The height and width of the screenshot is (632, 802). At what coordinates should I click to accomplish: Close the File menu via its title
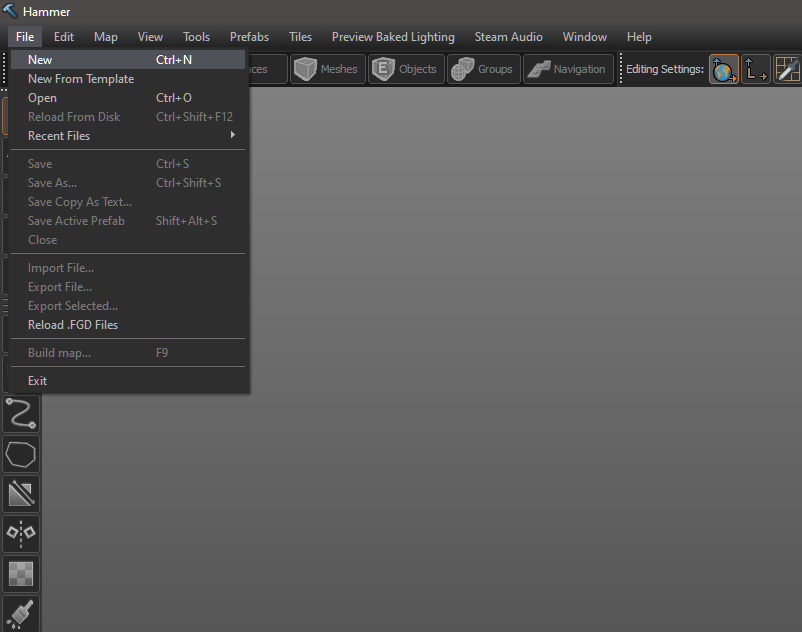25,37
